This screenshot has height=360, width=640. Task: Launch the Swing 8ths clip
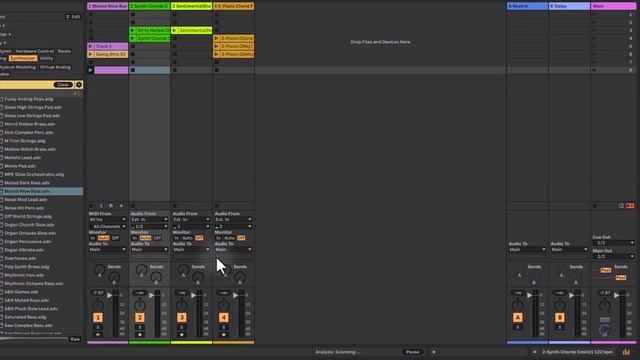point(90,54)
